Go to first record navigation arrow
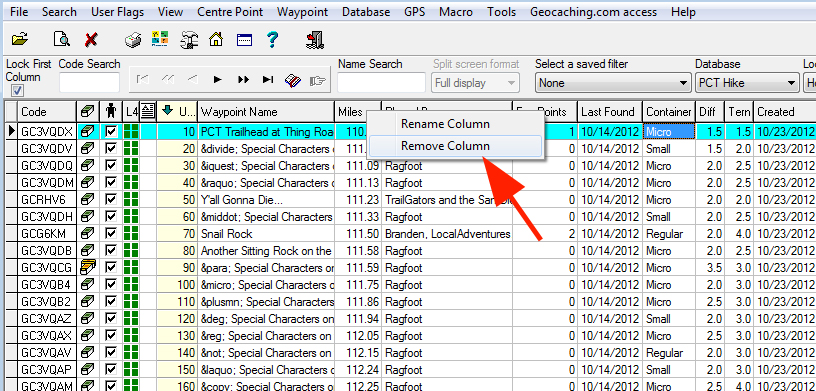Screen dimensions: 816x391 142,80
